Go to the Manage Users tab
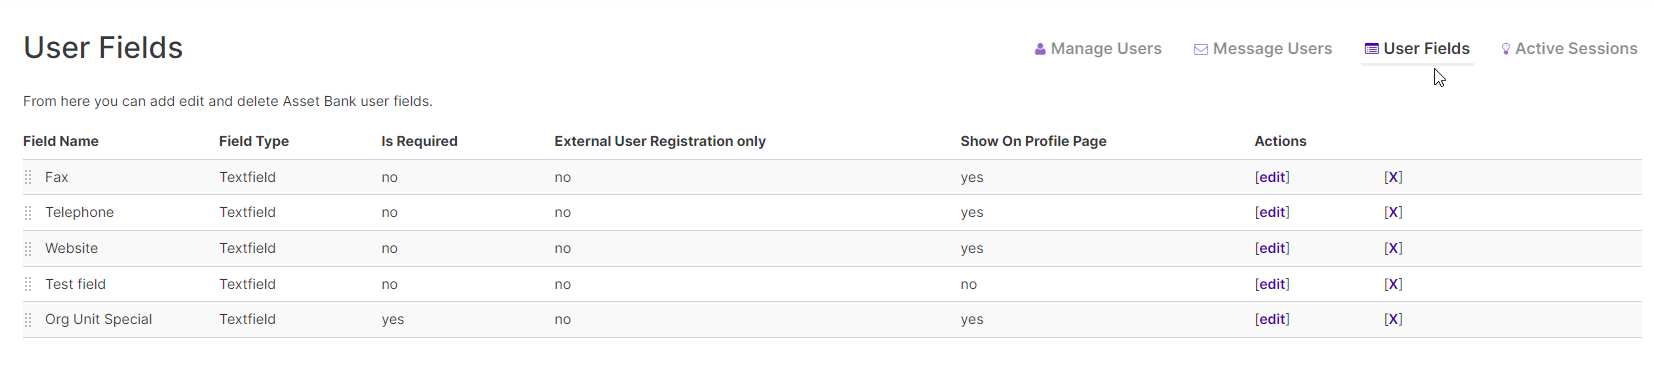This screenshot has height=381, width=1654. tap(1098, 49)
